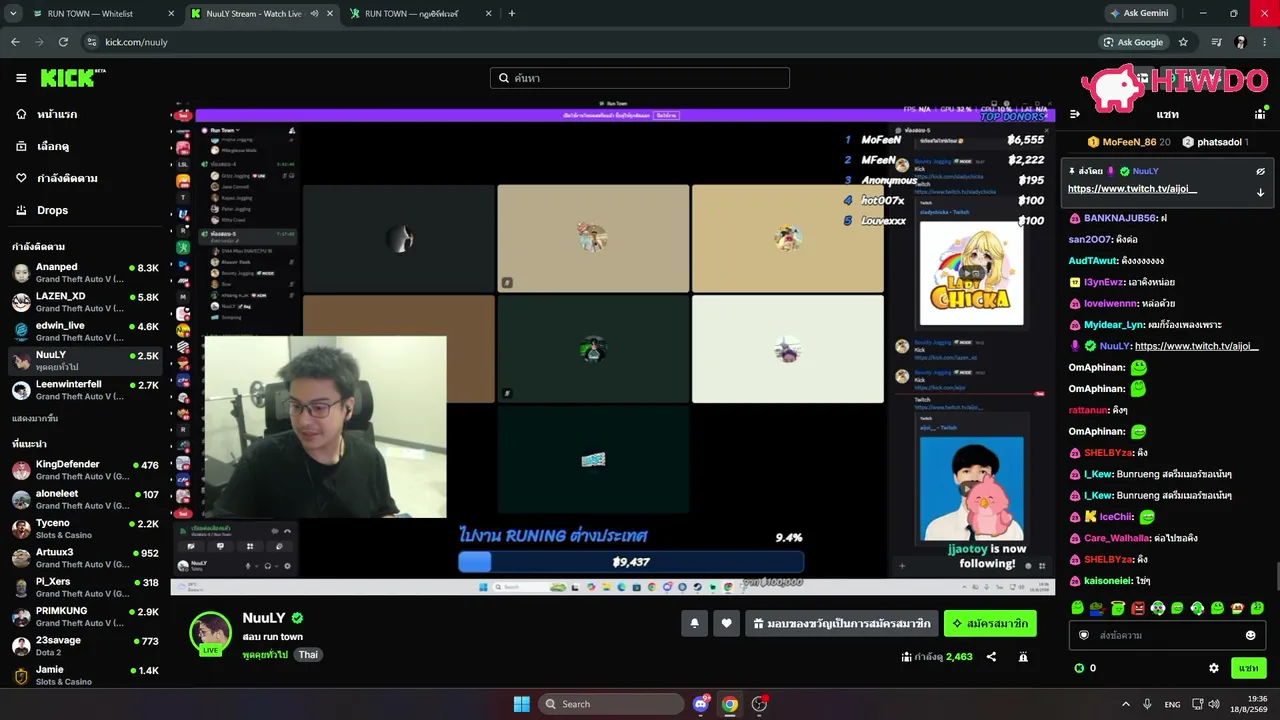Image resolution: width=1280 pixels, height=720 pixels.
Task: Open the pinned twitch.tv/aijoi link
Action: (x=1132, y=189)
